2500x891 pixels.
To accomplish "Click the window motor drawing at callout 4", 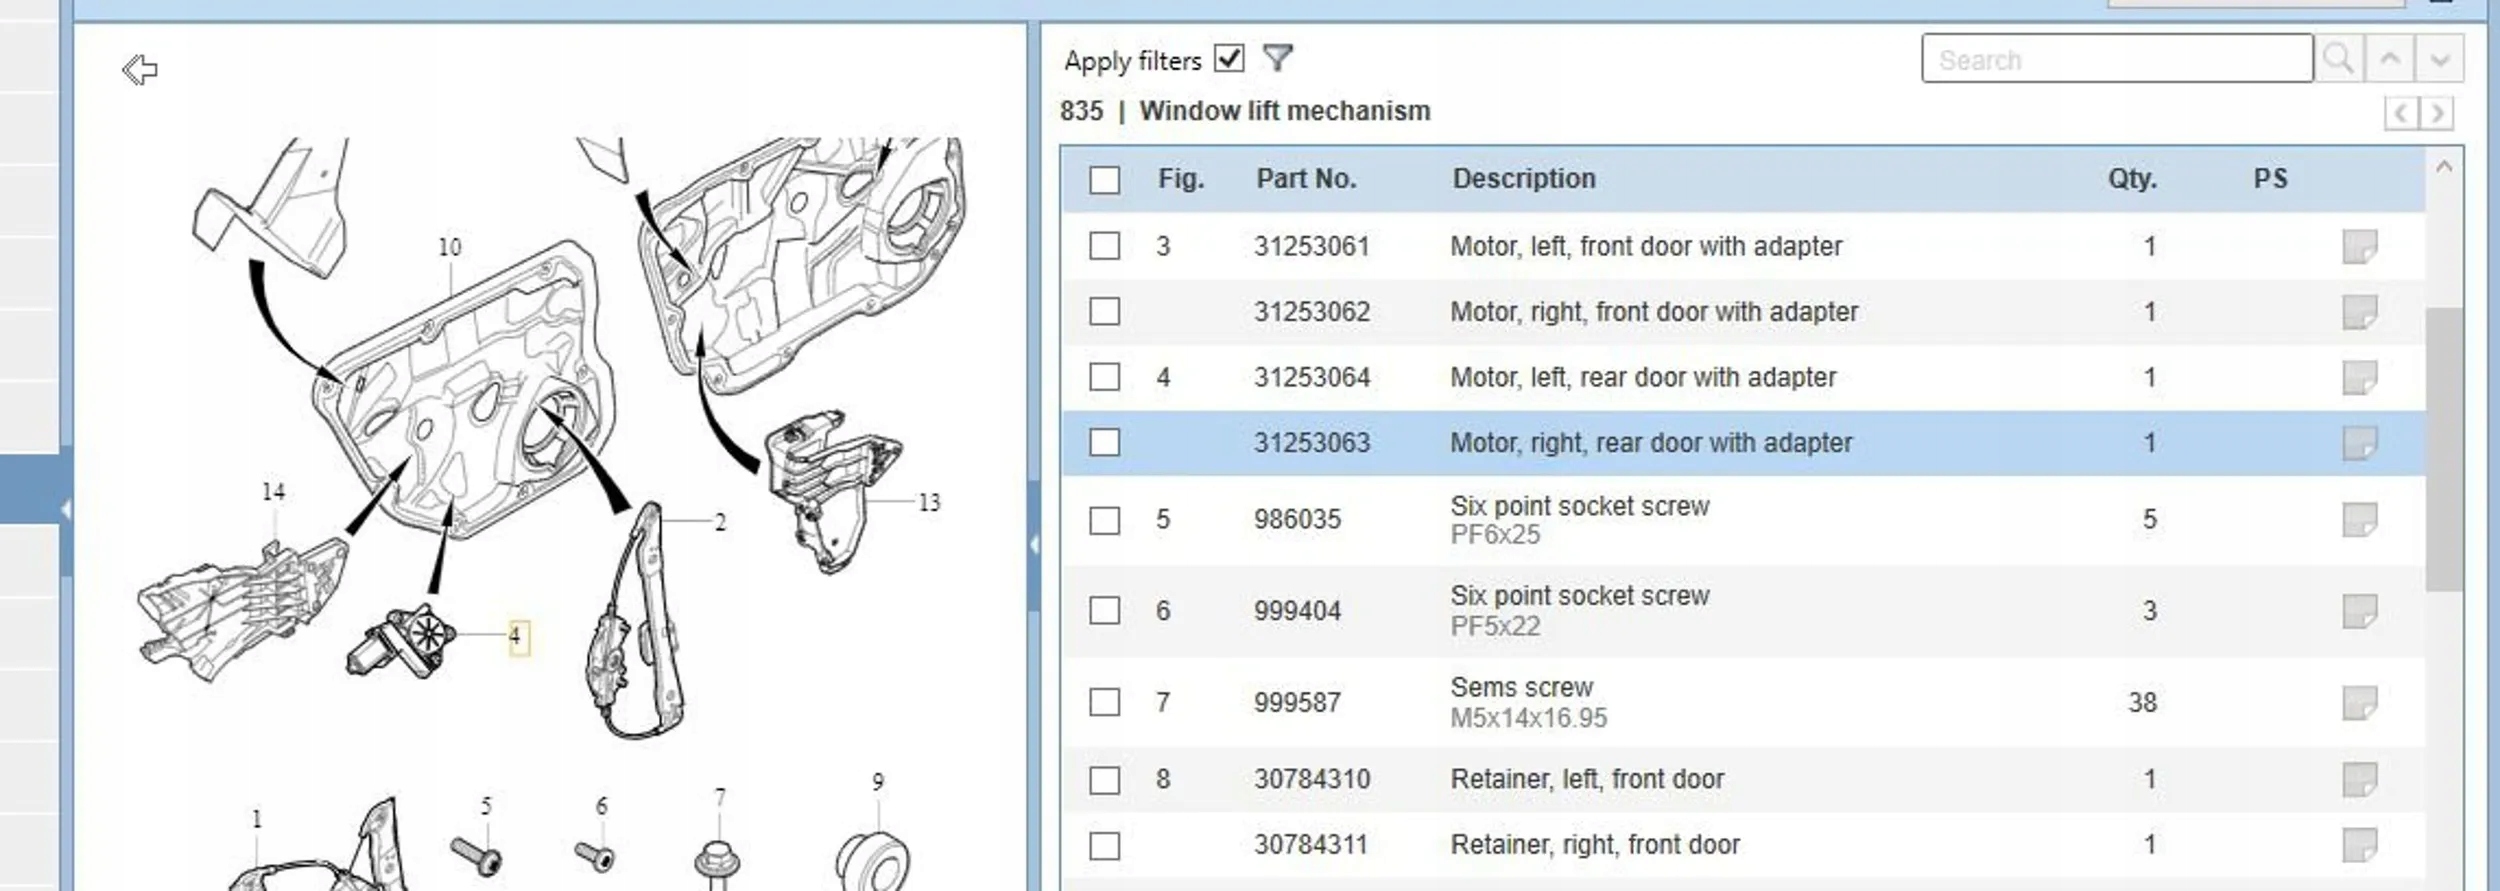I will tap(401, 643).
